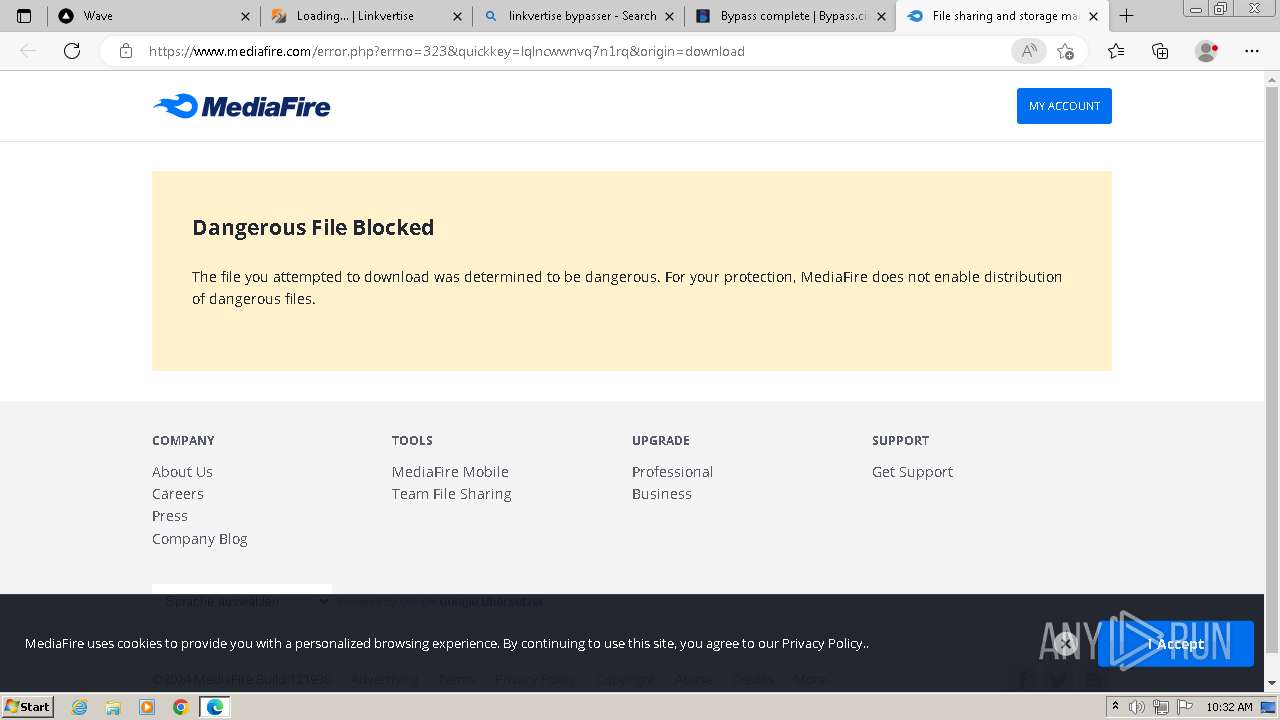Click the SUPPORT footer heading
This screenshot has height=720, width=1280.
point(900,440)
